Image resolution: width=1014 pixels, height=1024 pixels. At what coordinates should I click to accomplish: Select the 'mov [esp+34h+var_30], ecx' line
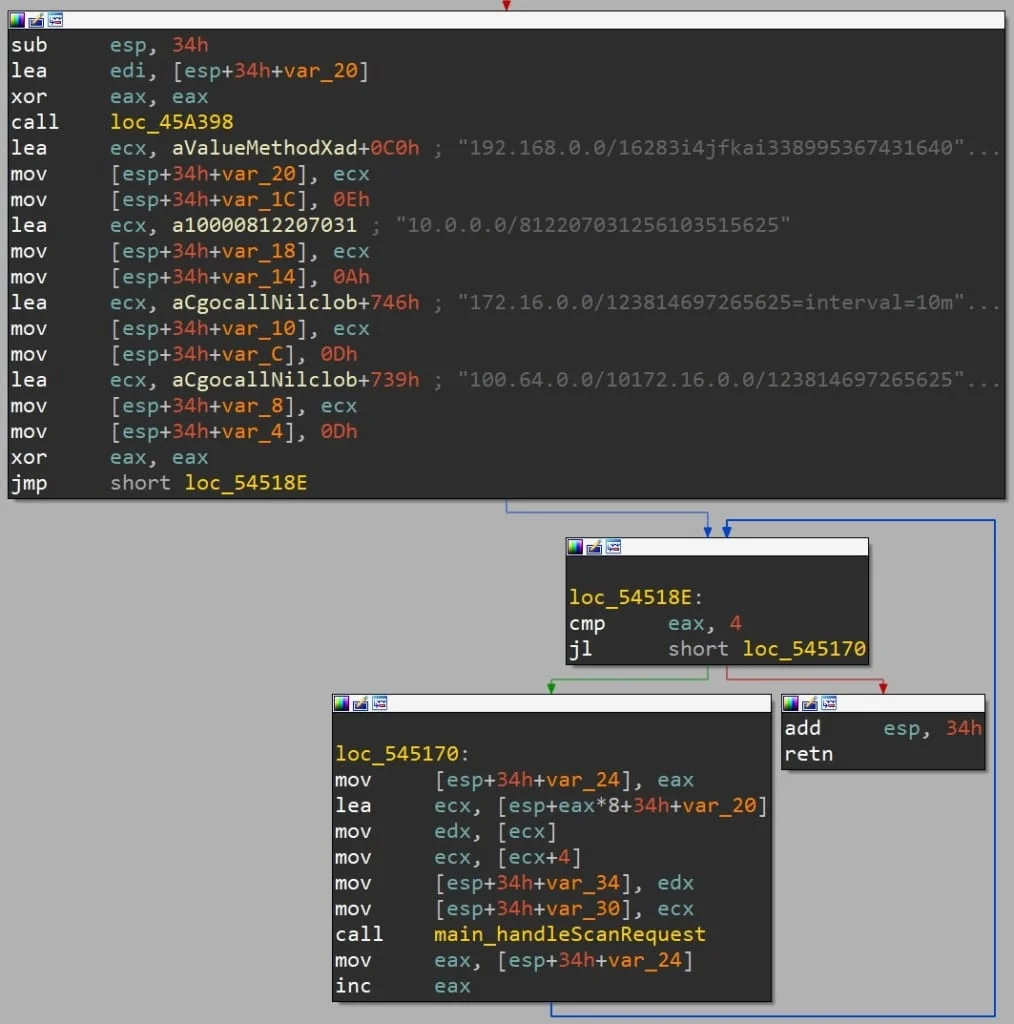[x=515, y=909]
